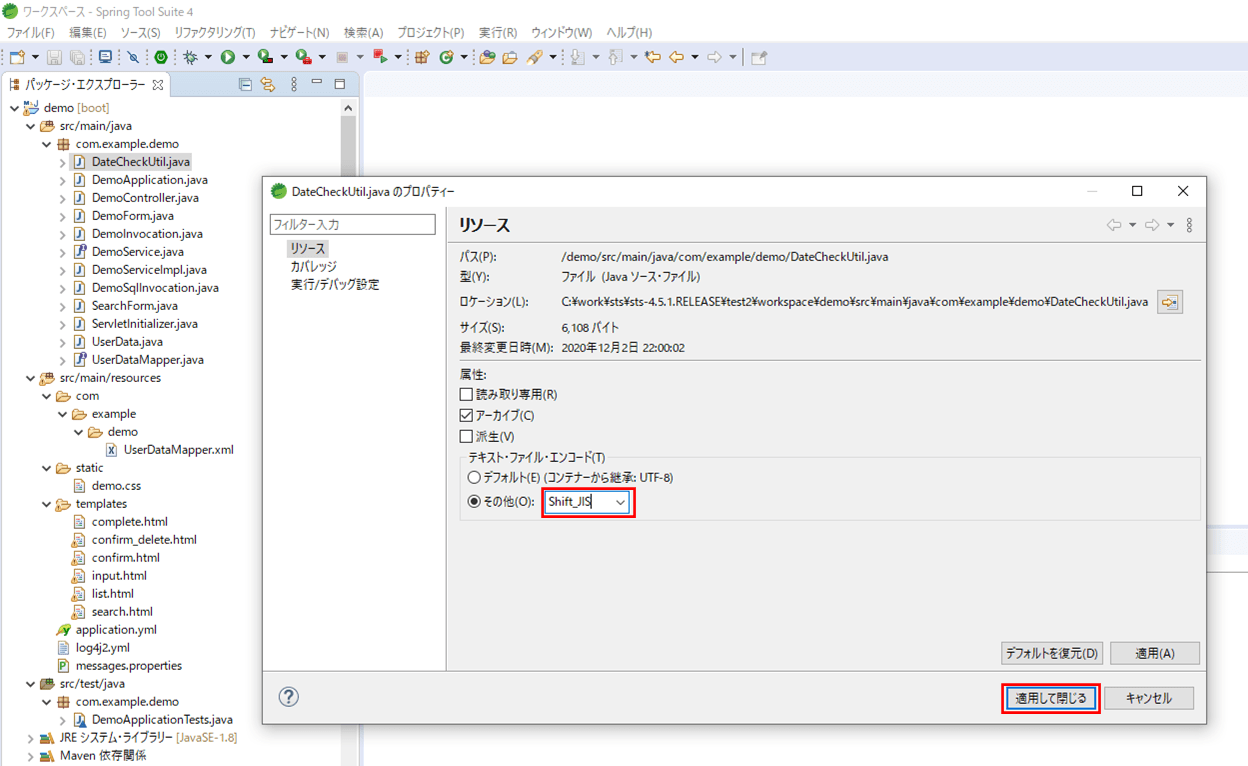
Task: Click the New file wizard icon
Action: coord(16,58)
